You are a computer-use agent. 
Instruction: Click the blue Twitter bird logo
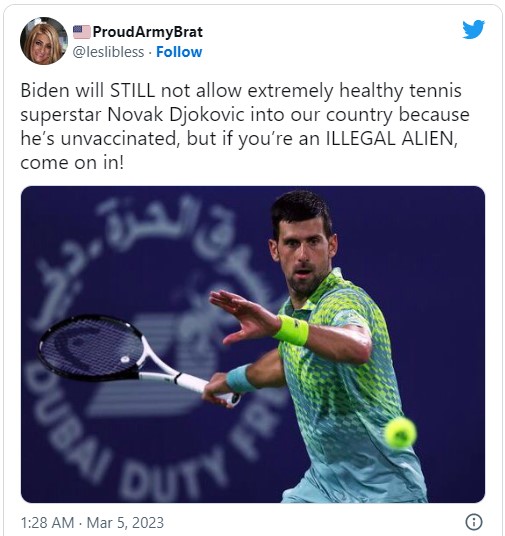tap(473, 29)
